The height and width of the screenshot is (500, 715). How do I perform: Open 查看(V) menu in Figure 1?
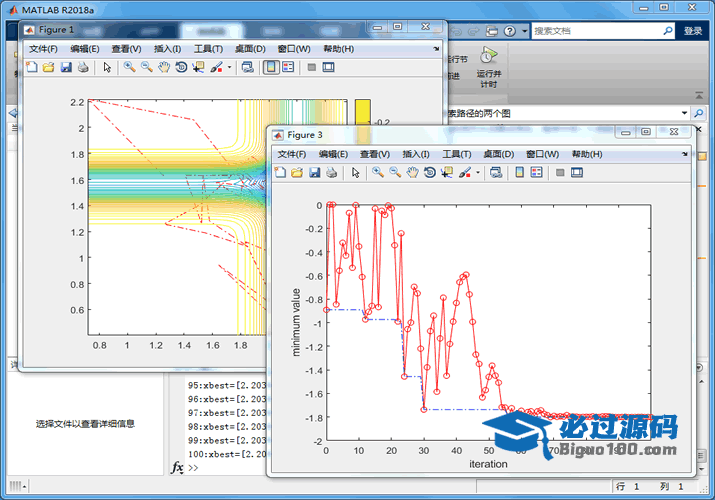coord(126,49)
